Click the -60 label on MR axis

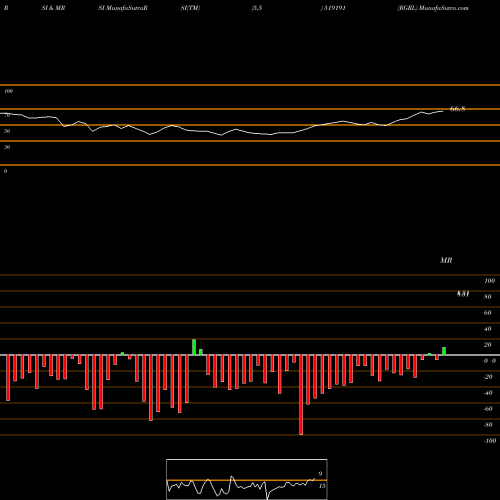[x=488, y=409]
